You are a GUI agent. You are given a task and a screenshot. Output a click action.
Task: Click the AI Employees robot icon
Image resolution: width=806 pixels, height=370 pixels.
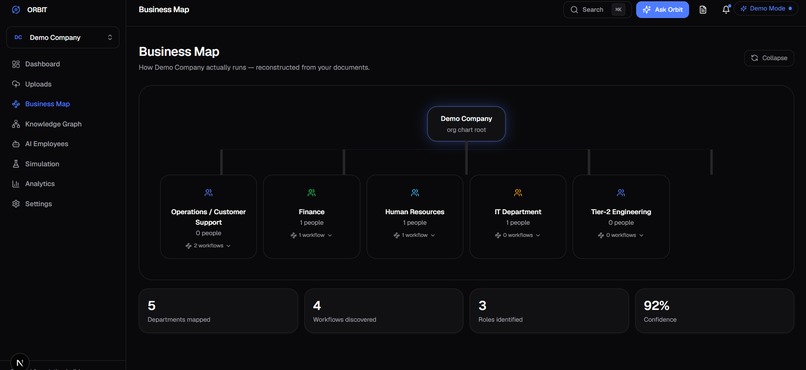16,144
